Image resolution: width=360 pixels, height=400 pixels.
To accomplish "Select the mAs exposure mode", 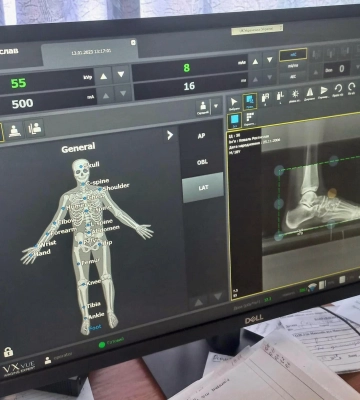I will click(x=293, y=55).
